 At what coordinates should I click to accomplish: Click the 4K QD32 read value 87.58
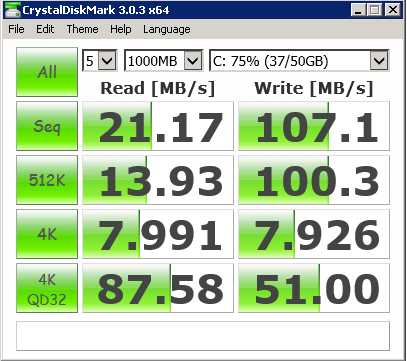[158, 288]
